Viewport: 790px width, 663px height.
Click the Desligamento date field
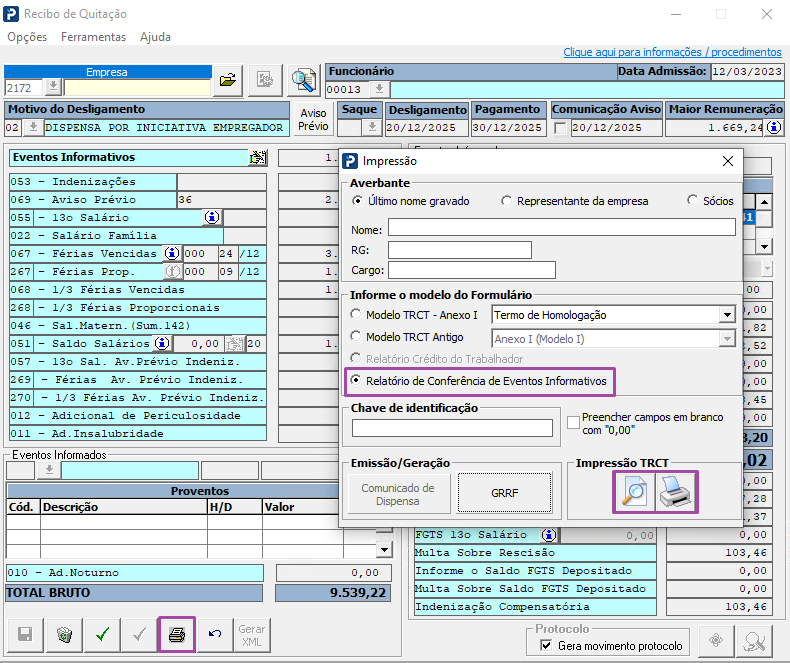click(427, 127)
